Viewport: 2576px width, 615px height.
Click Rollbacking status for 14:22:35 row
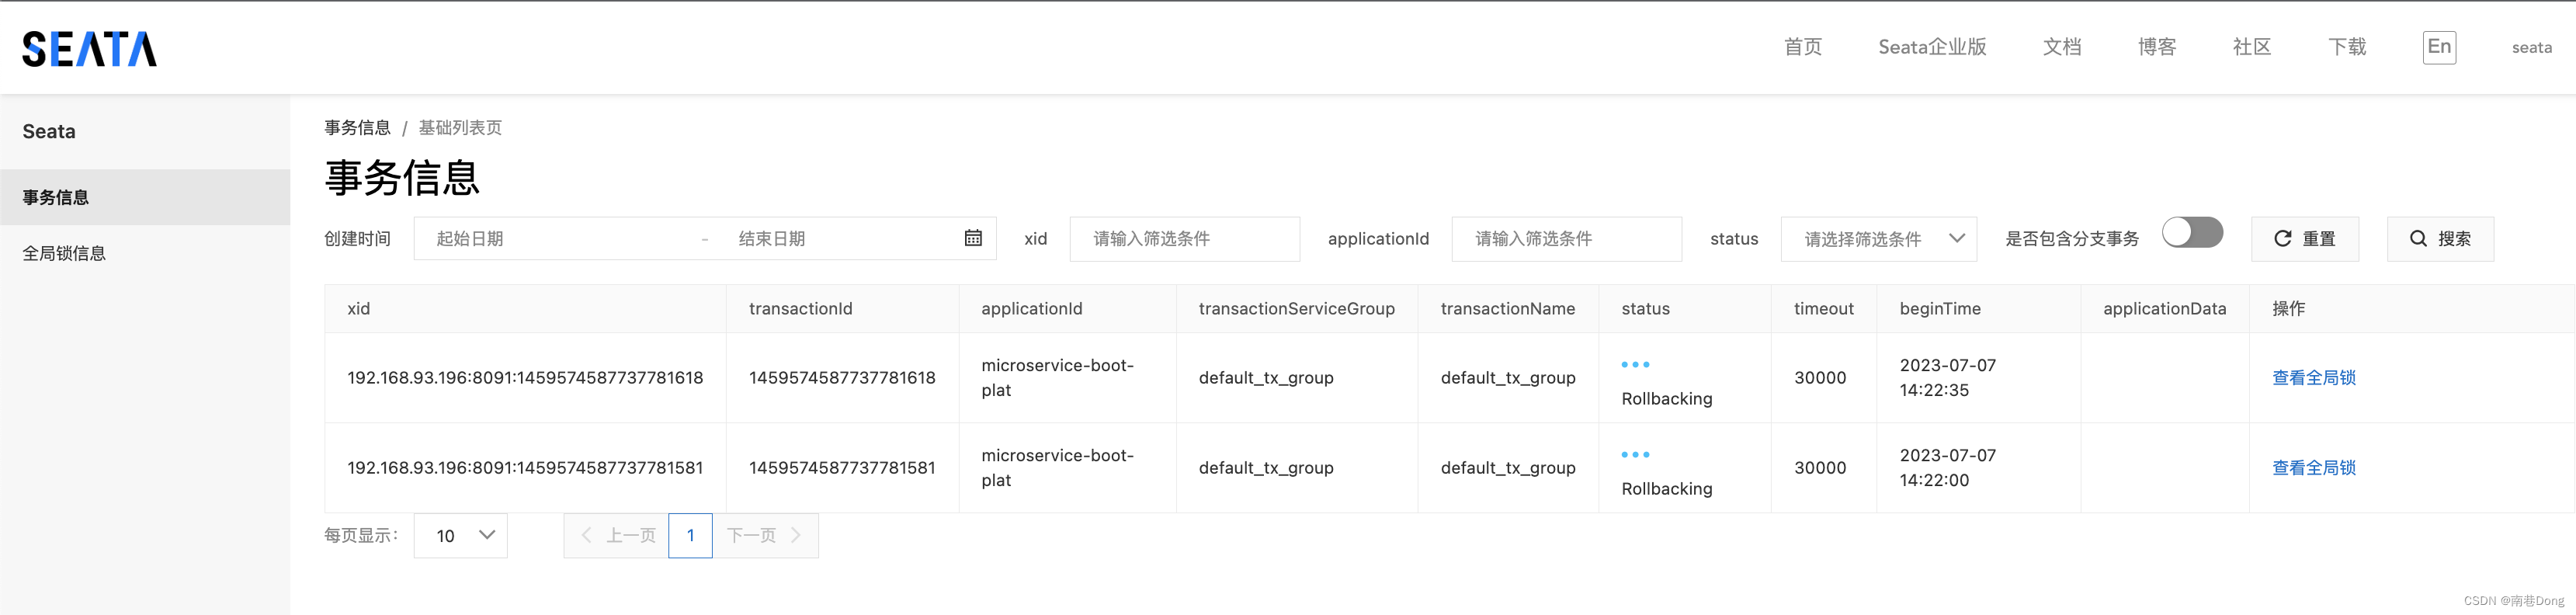pyautogui.click(x=1666, y=399)
